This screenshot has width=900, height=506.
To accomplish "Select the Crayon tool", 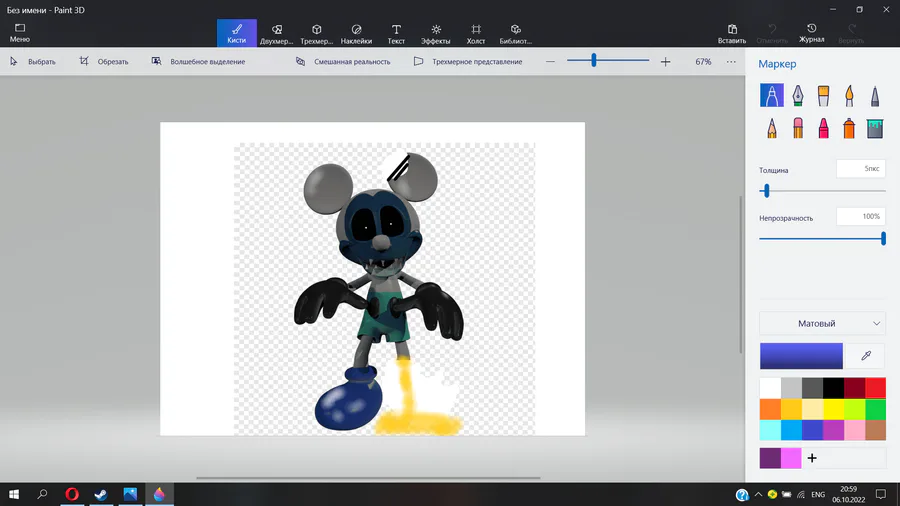I will tap(823, 128).
